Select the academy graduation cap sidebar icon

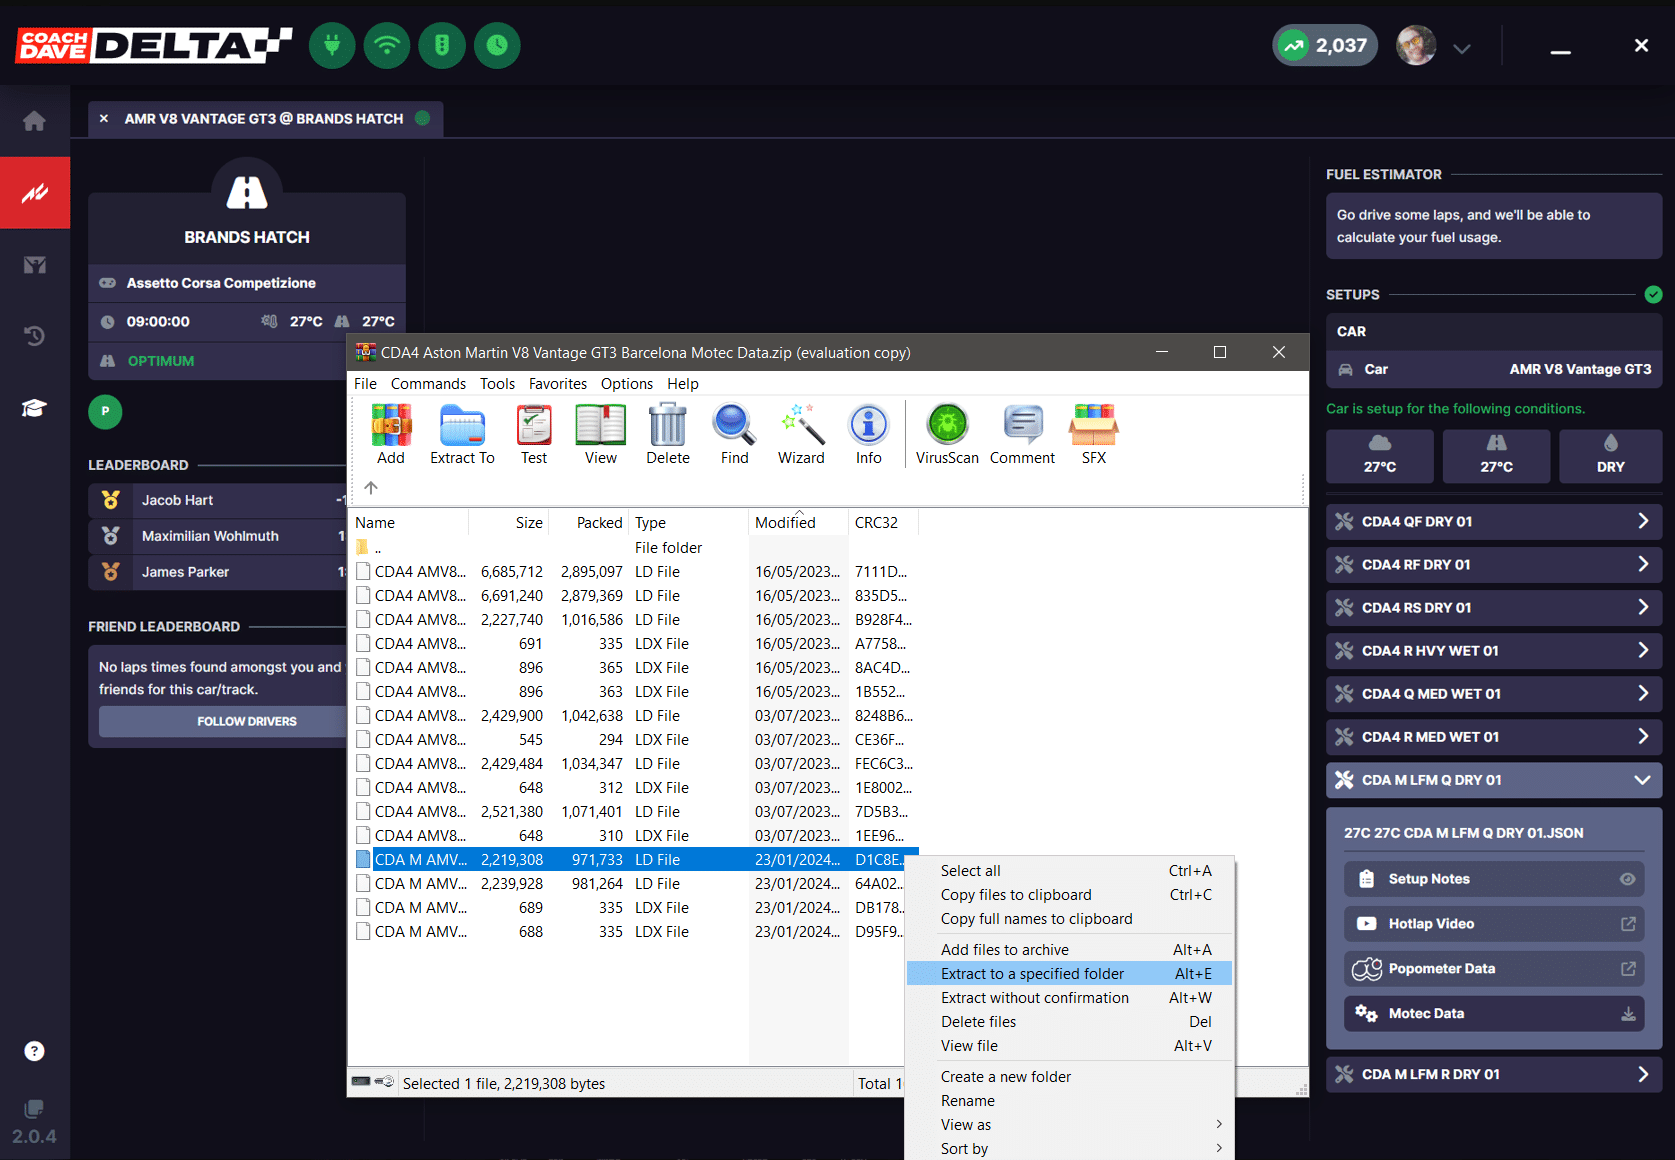tap(35, 408)
